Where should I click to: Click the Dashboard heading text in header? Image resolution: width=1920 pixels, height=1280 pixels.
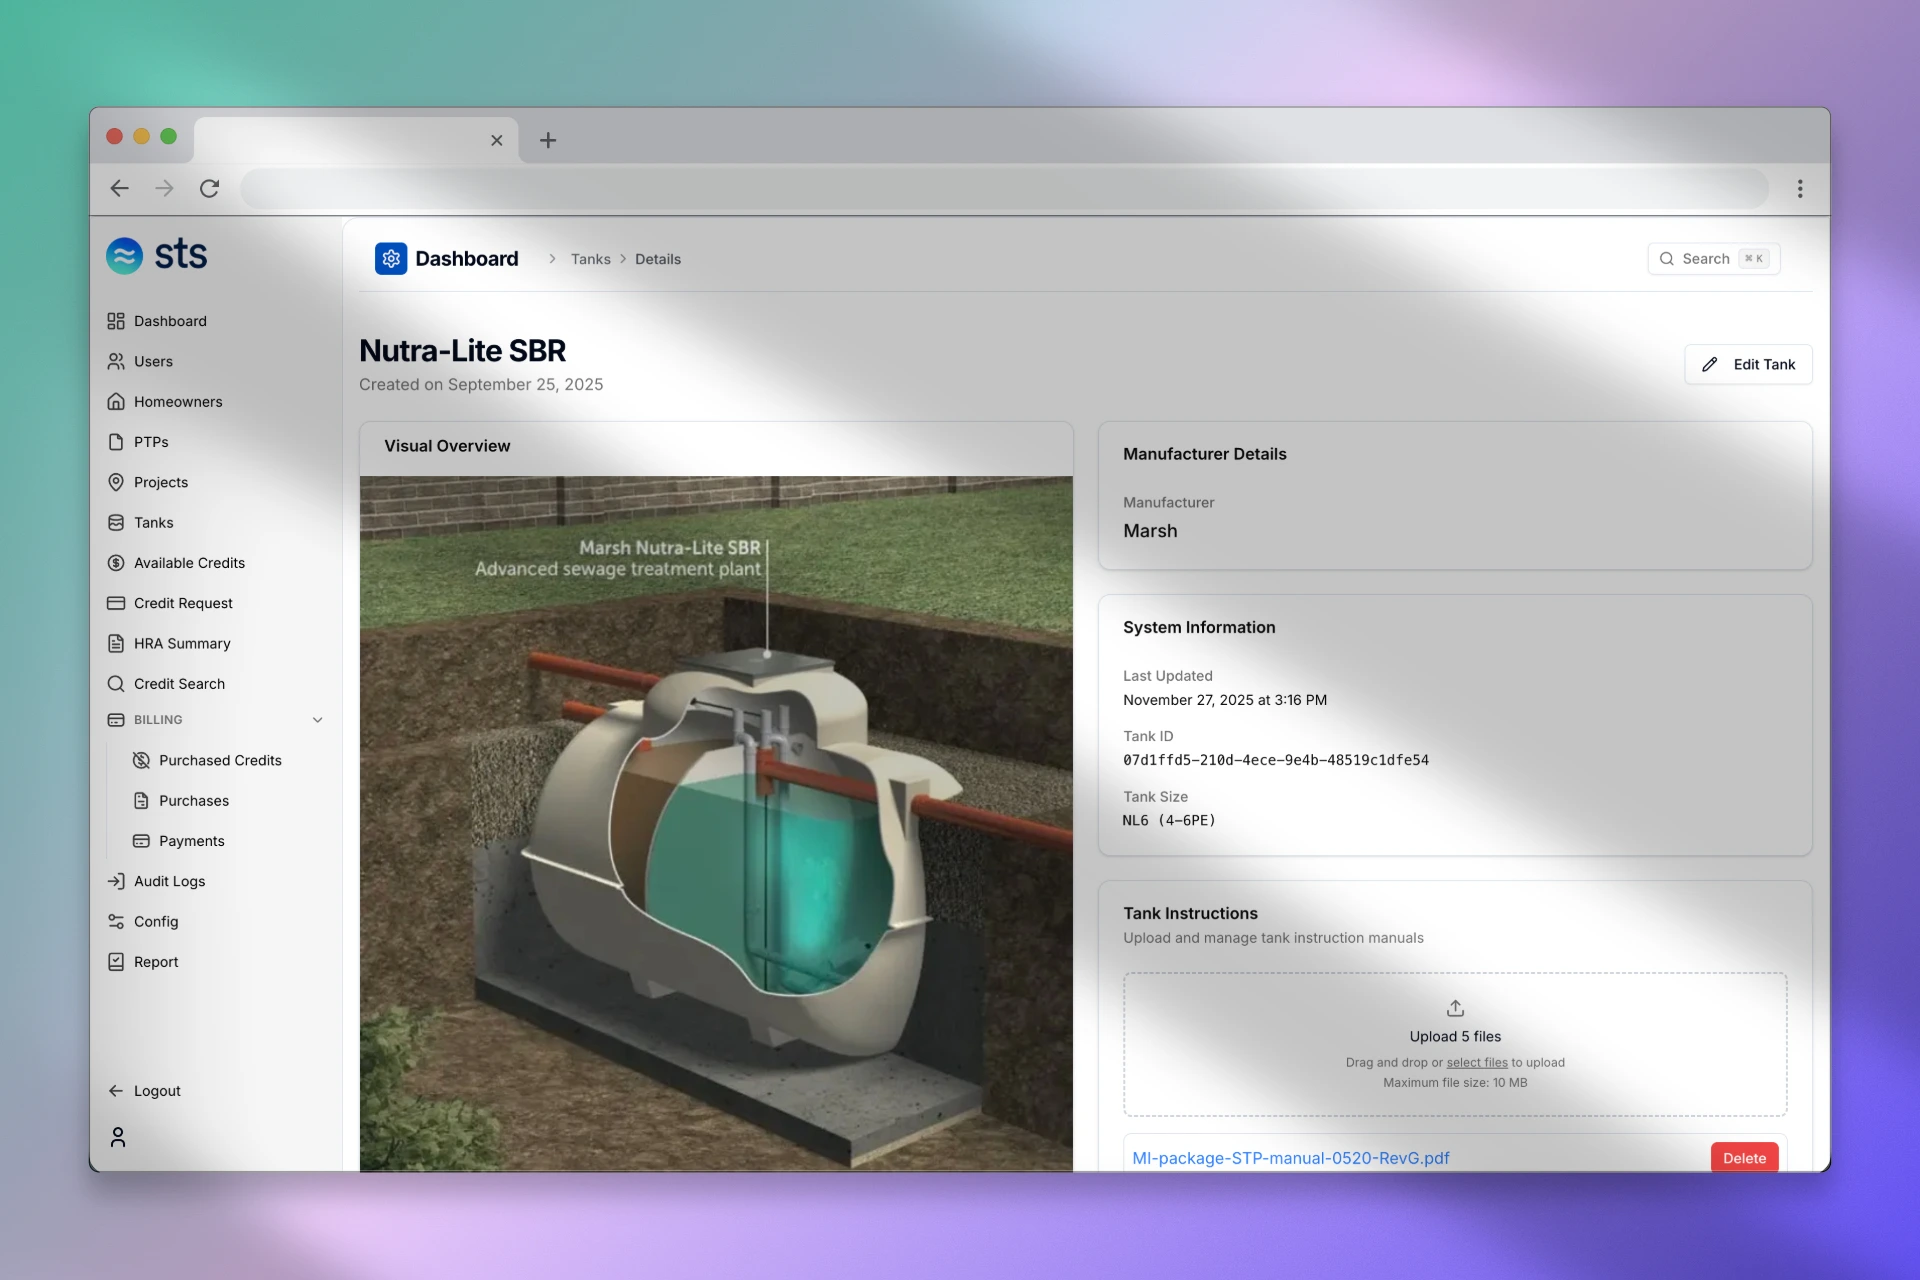pyautogui.click(x=467, y=259)
